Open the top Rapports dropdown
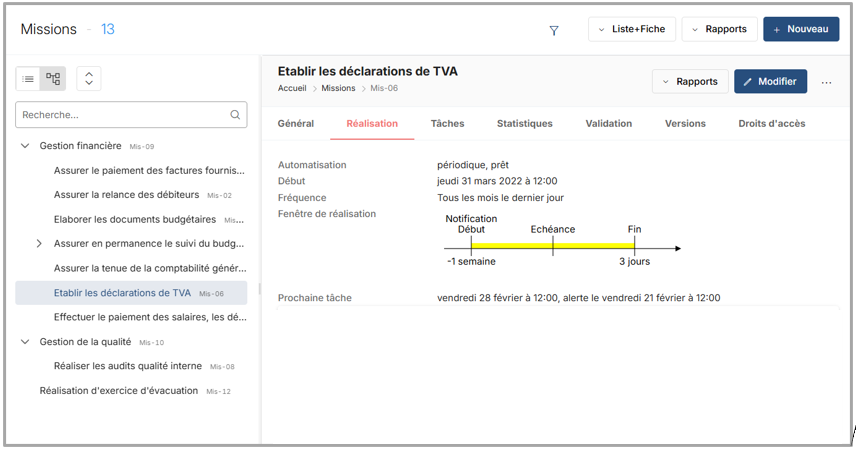Viewport: 857px width, 452px height. tap(719, 29)
